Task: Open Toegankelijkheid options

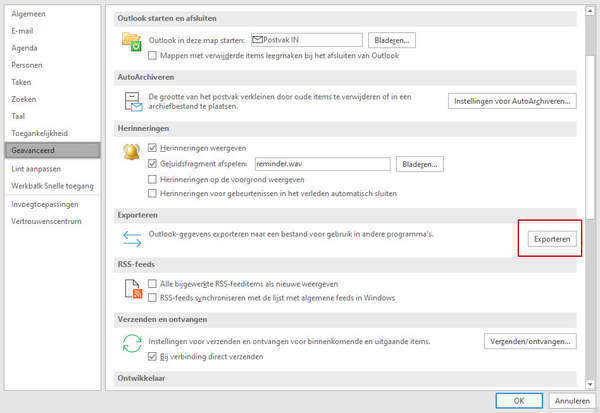Action: pos(52,134)
